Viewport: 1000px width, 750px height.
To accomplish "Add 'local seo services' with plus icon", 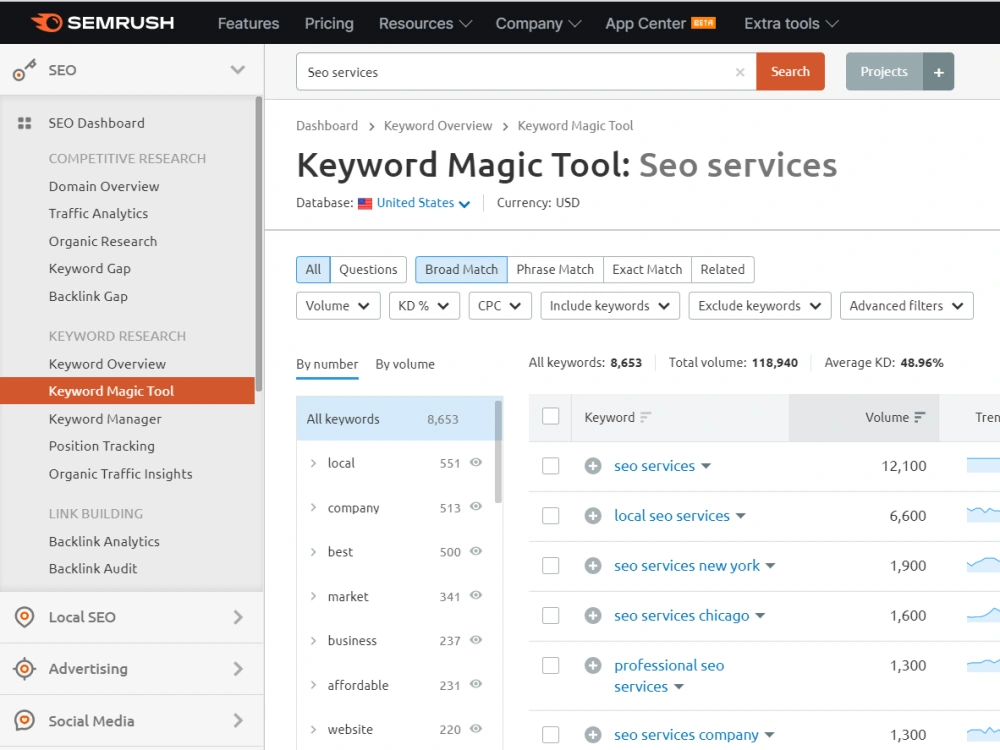I will click(592, 516).
